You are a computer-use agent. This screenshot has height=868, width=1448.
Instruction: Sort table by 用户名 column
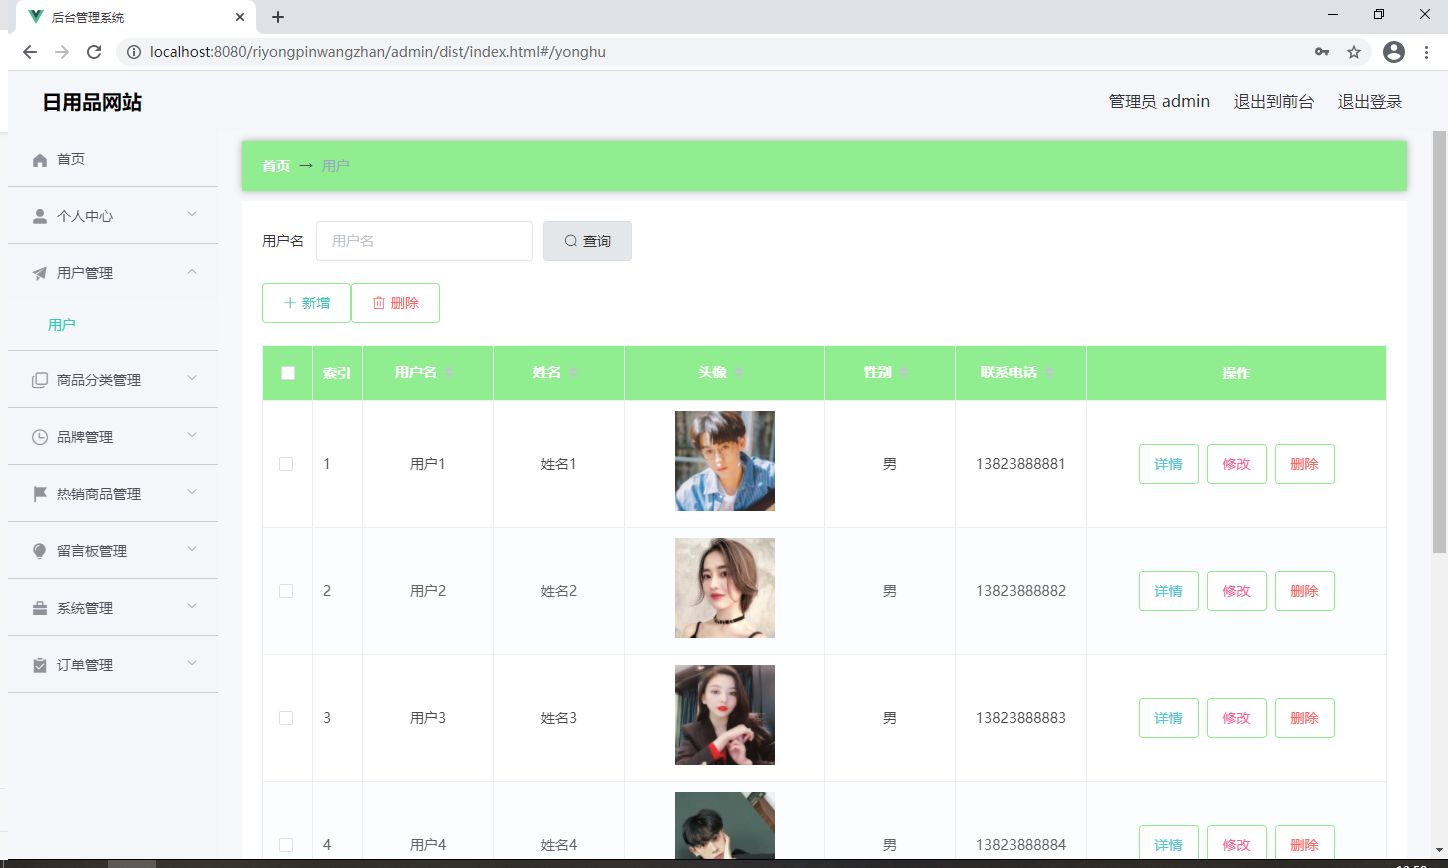450,372
